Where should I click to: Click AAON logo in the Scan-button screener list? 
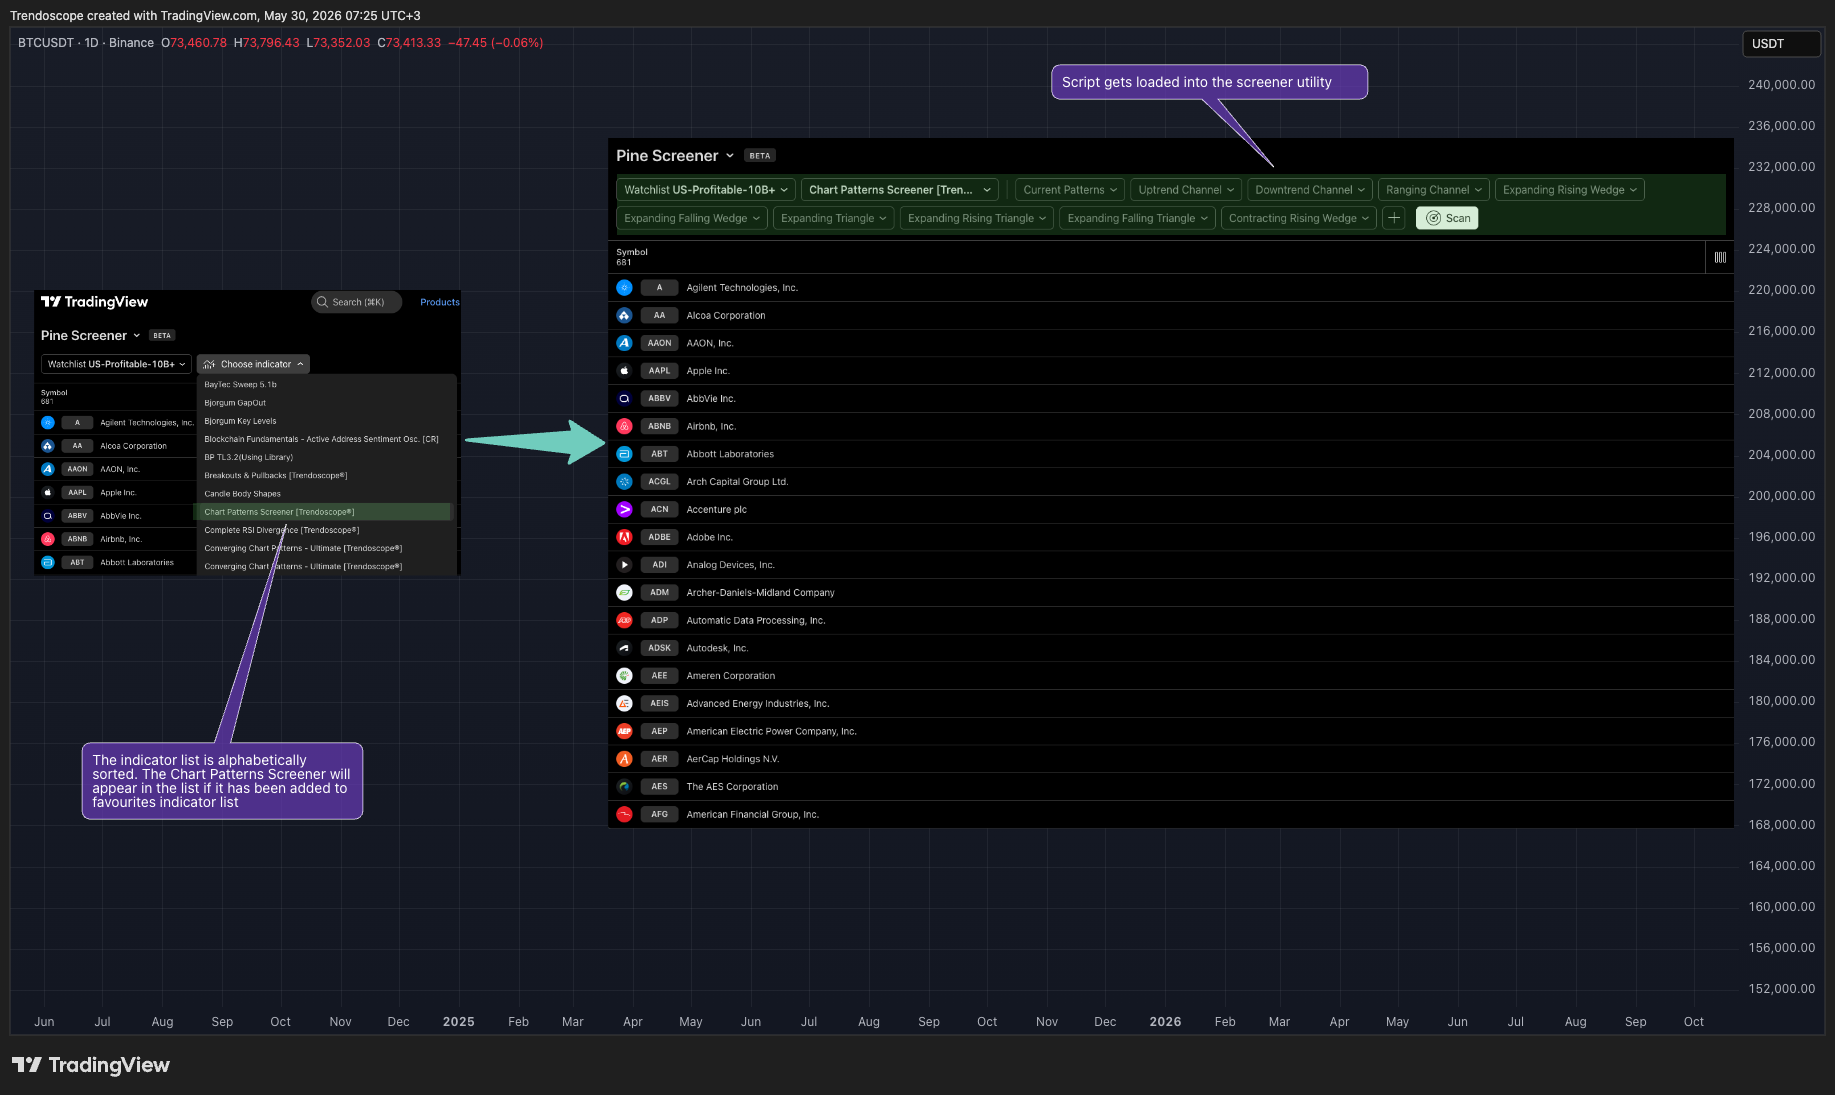click(x=624, y=343)
